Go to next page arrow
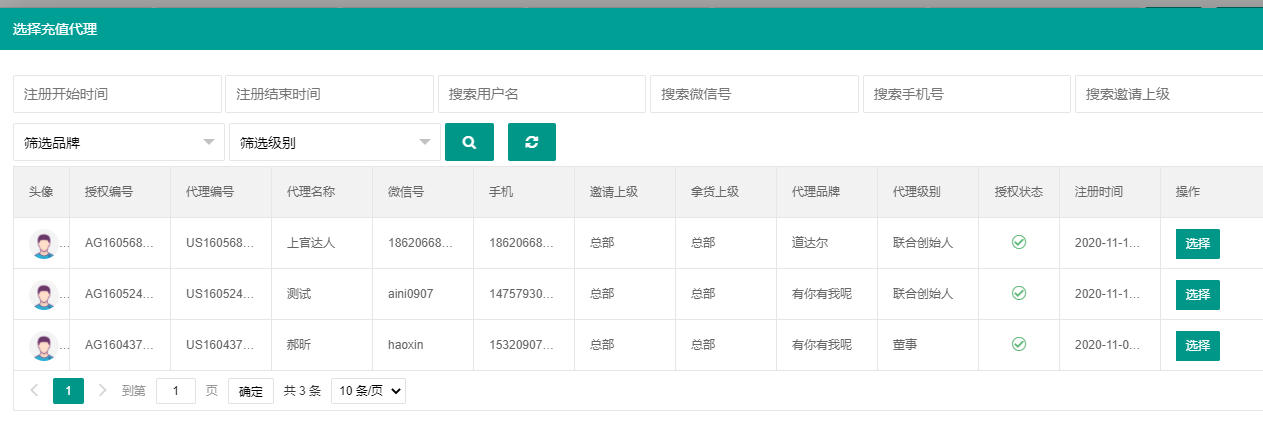 click(x=102, y=391)
